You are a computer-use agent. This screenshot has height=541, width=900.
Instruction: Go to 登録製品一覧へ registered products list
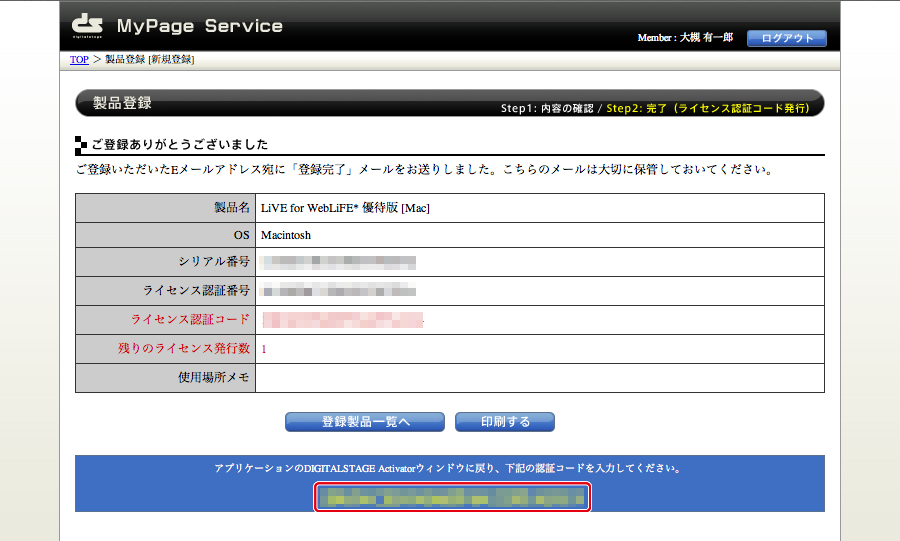pos(365,422)
